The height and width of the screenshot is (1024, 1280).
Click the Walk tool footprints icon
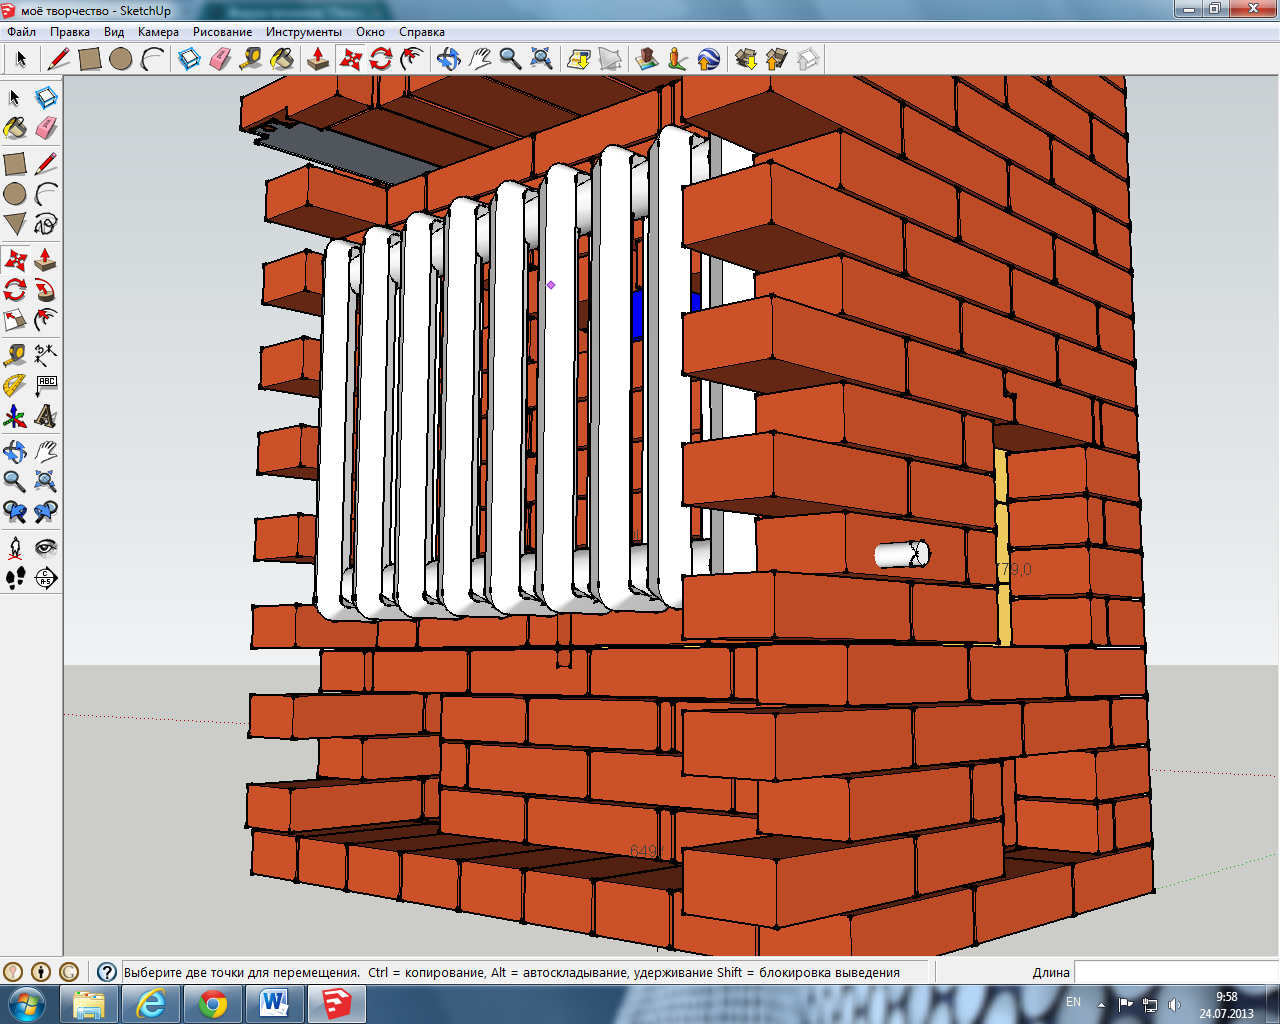point(15,578)
